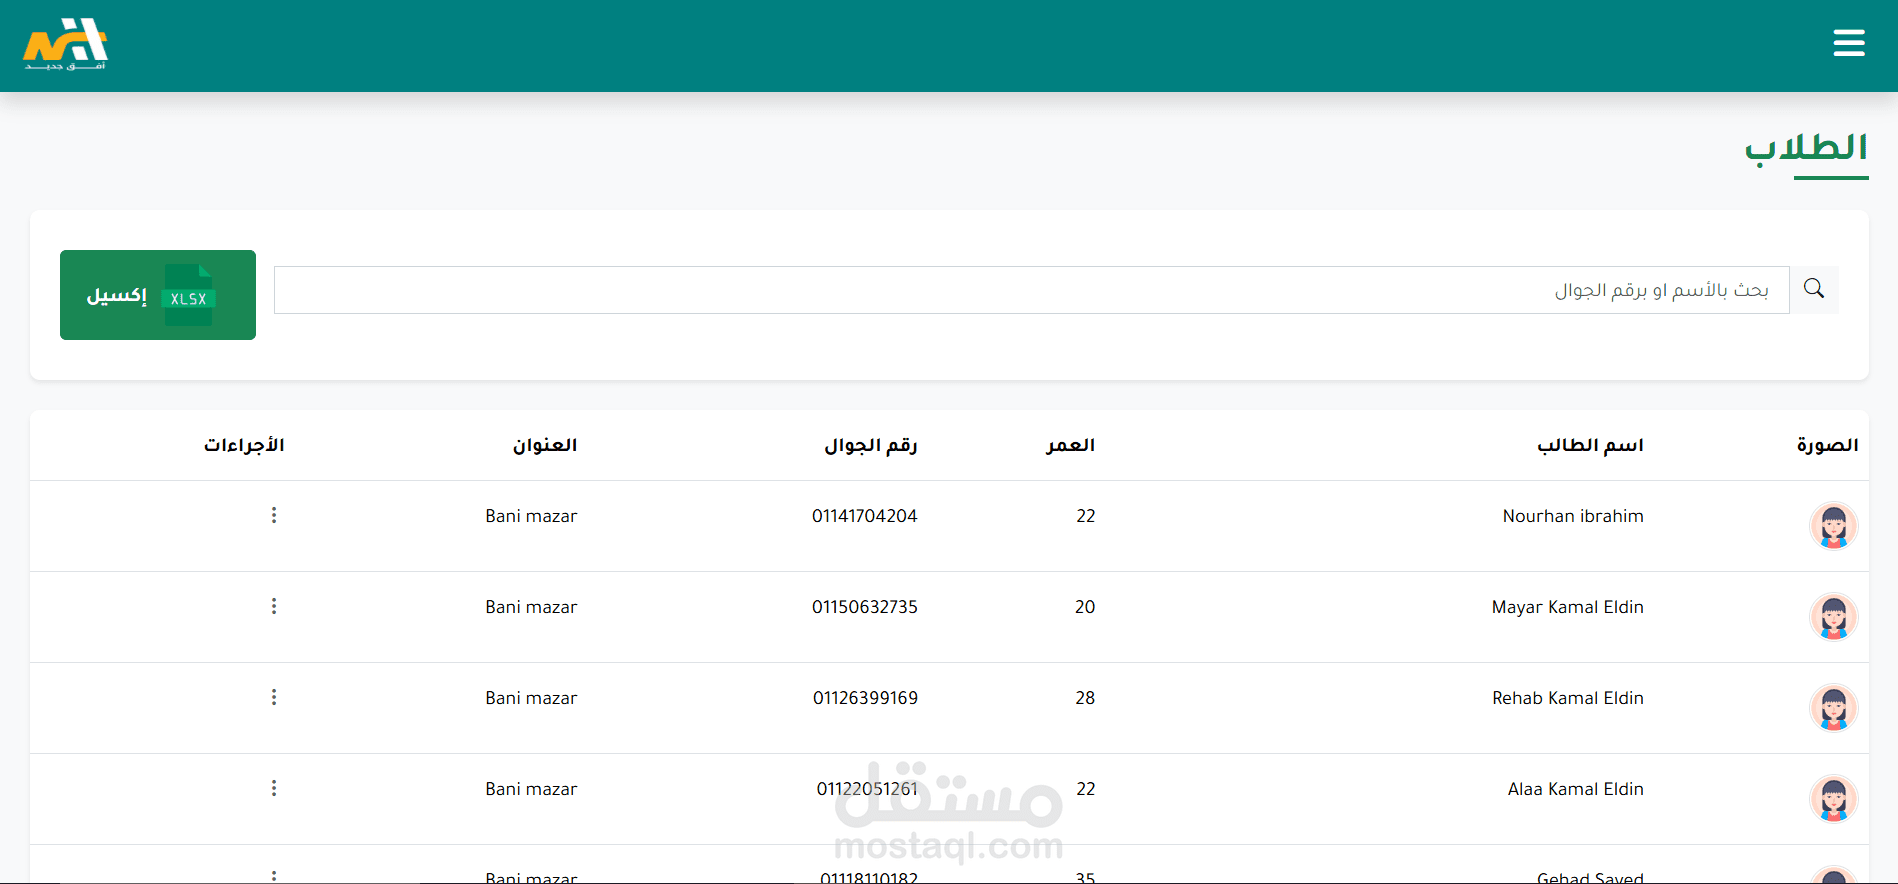Click the رقم الجوال column header
This screenshot has width=1898, height=884.
[870, 445]
